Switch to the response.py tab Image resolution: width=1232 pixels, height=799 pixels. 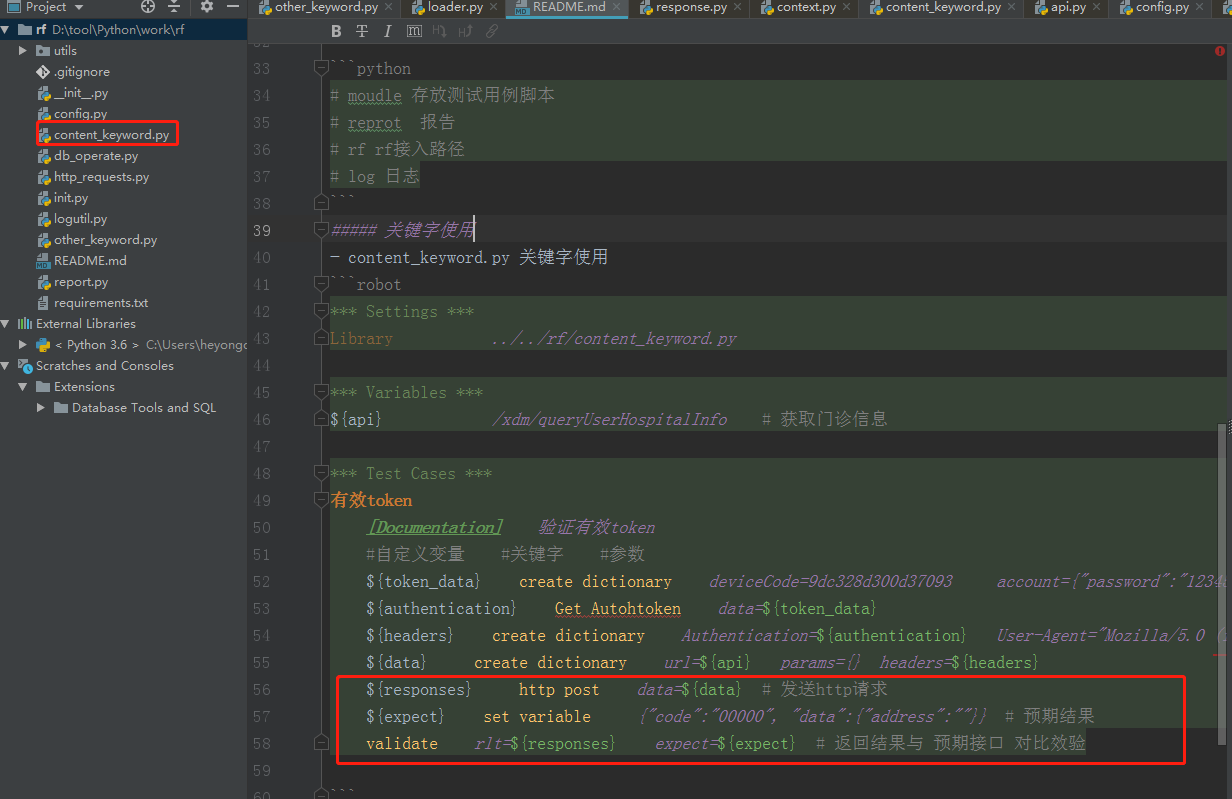click(x=690, y=7)
